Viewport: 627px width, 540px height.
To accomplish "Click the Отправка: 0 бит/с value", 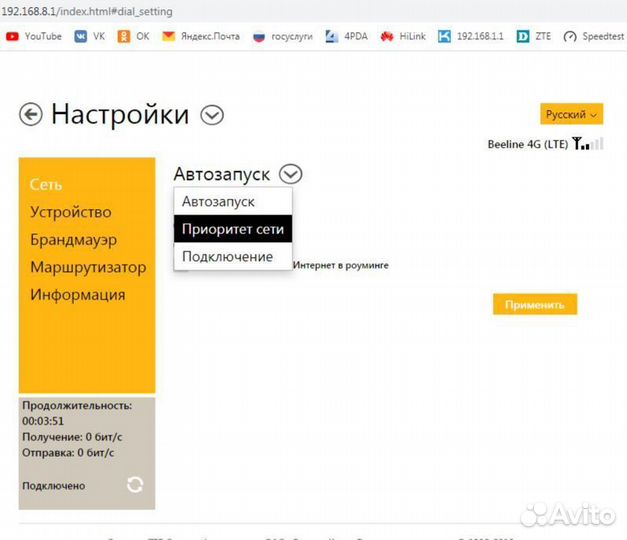I will [68, 452].
